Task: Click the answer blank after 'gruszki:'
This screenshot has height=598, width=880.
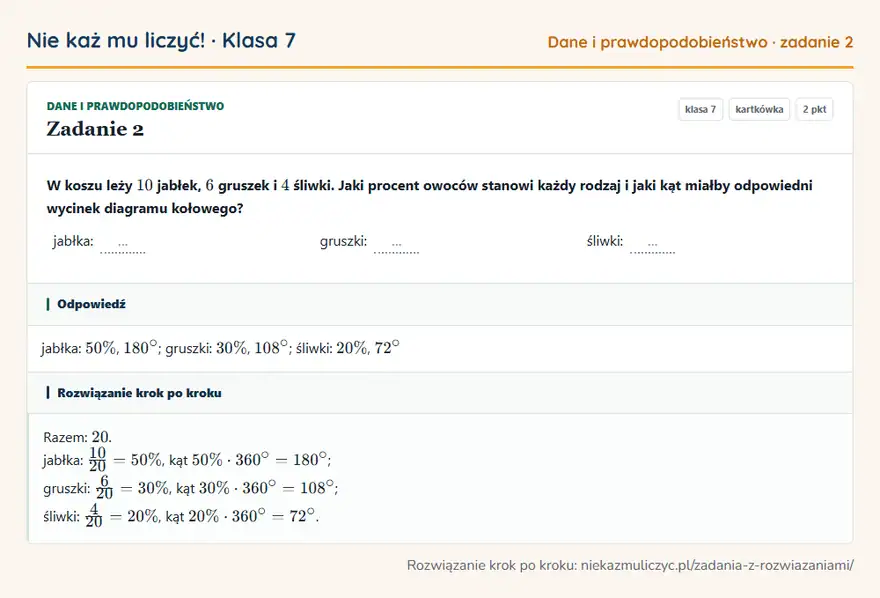Action: tap(396, 244)
